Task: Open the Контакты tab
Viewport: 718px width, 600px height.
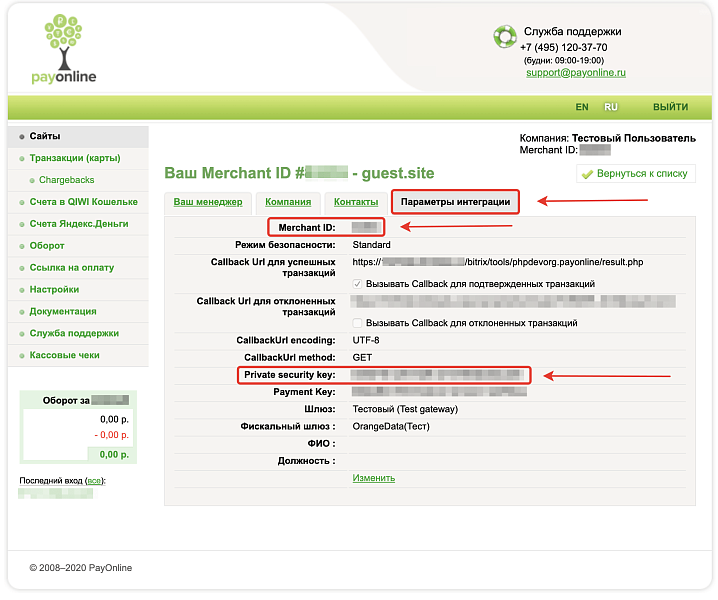Action: pos(356,202)
